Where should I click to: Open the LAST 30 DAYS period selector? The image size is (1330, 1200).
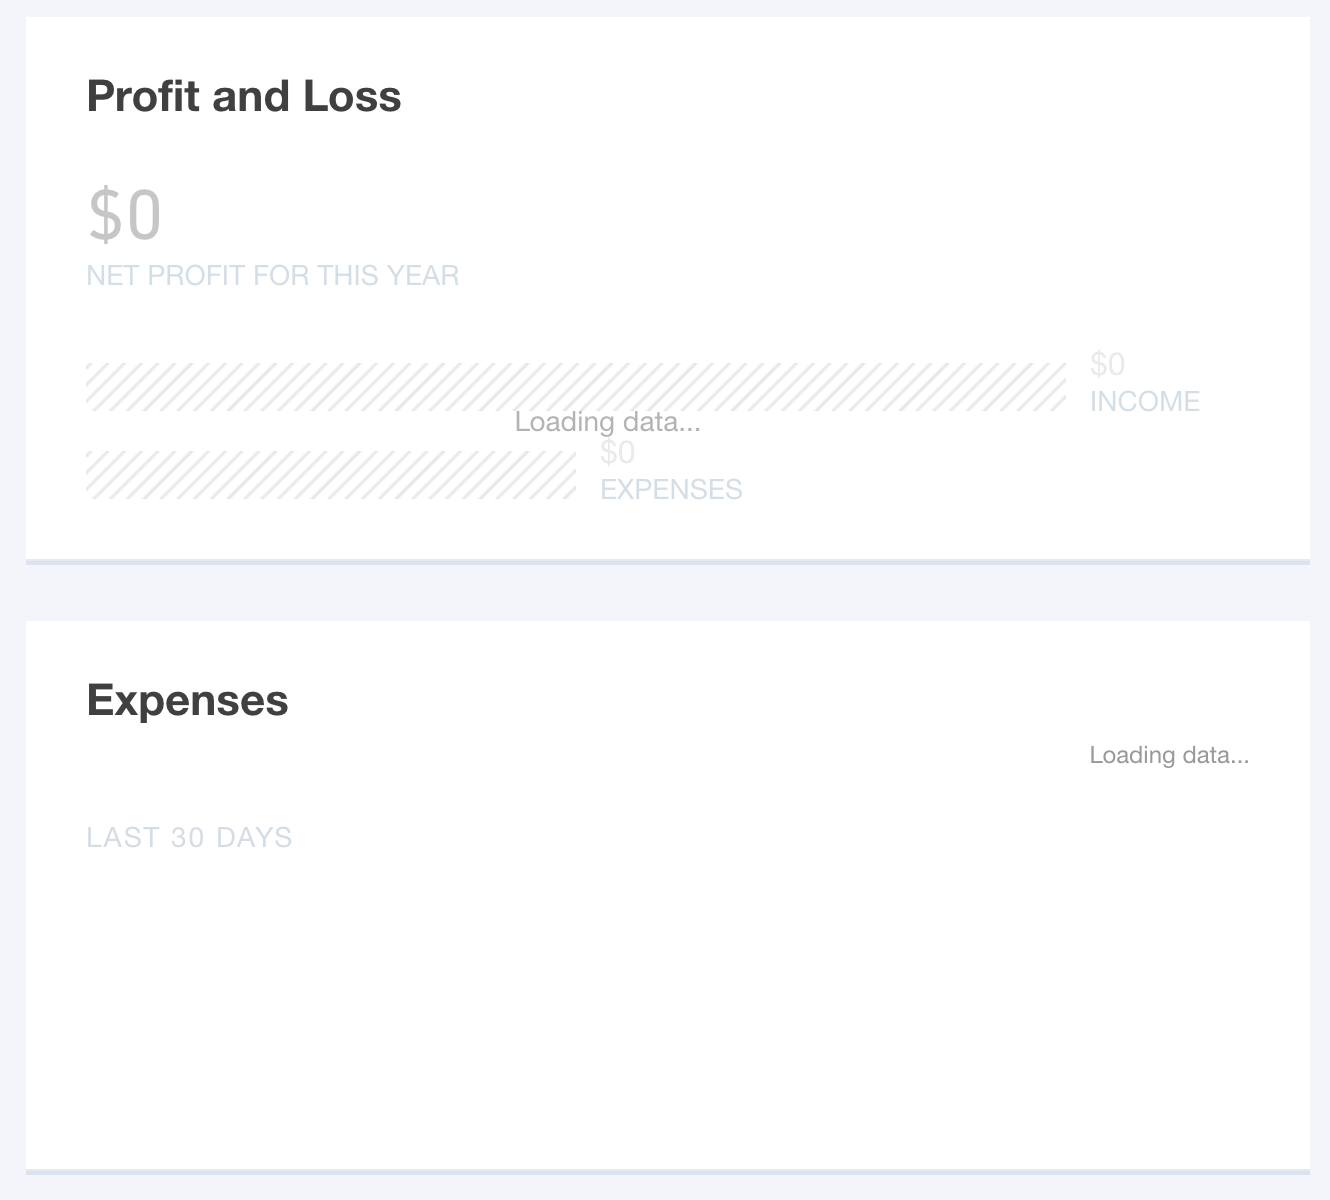click(x=190, y=838)
